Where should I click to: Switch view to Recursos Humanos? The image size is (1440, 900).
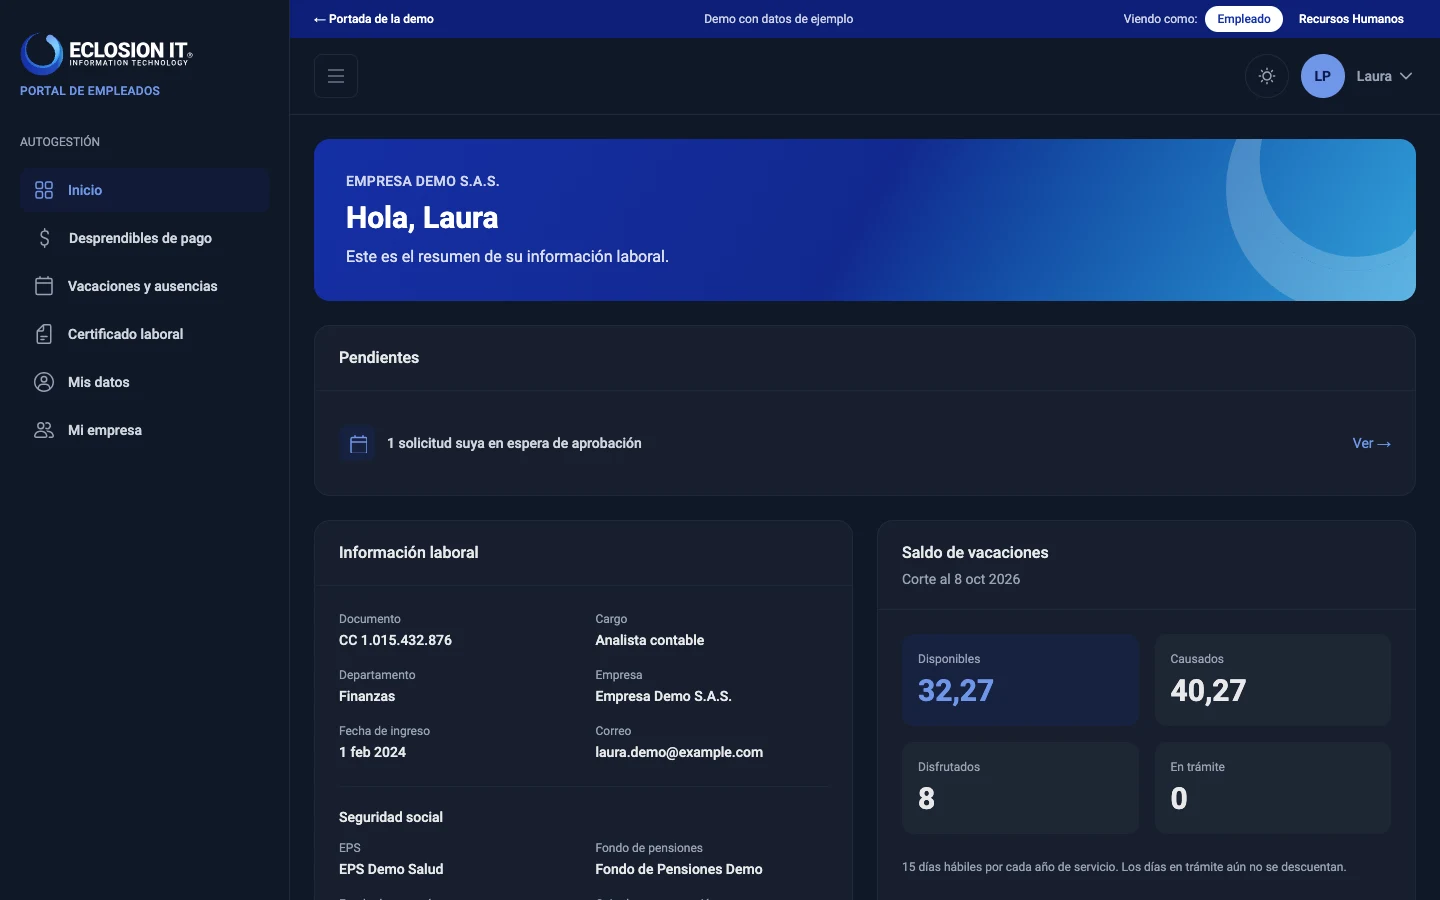coord(1351,19)
